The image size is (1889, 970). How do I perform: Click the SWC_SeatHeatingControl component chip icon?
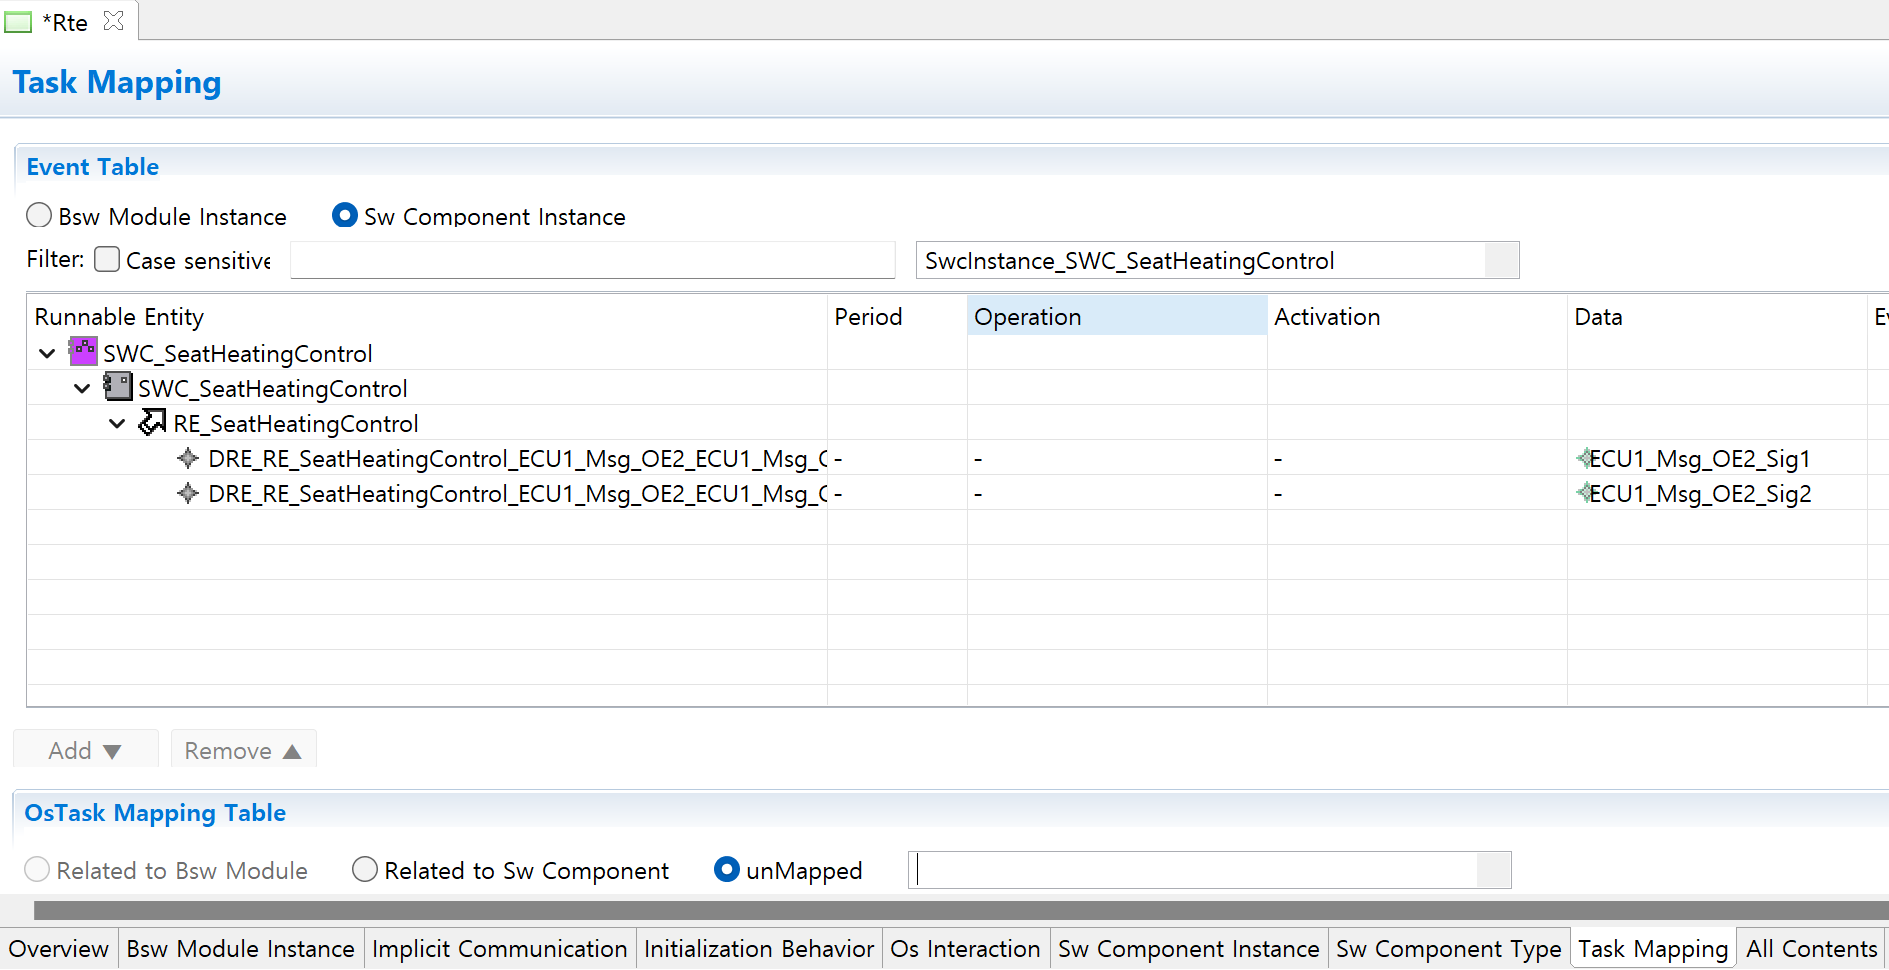[x=118, y=387]
